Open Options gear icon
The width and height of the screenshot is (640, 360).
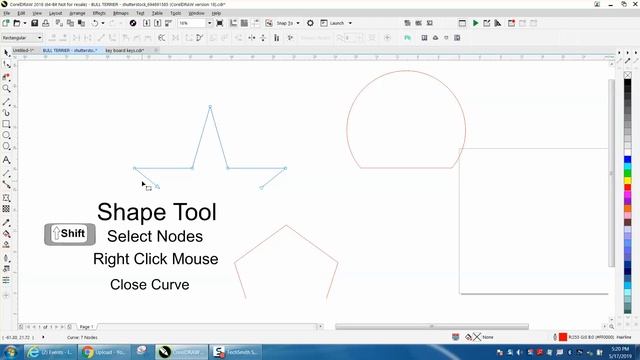pos(310,23)
